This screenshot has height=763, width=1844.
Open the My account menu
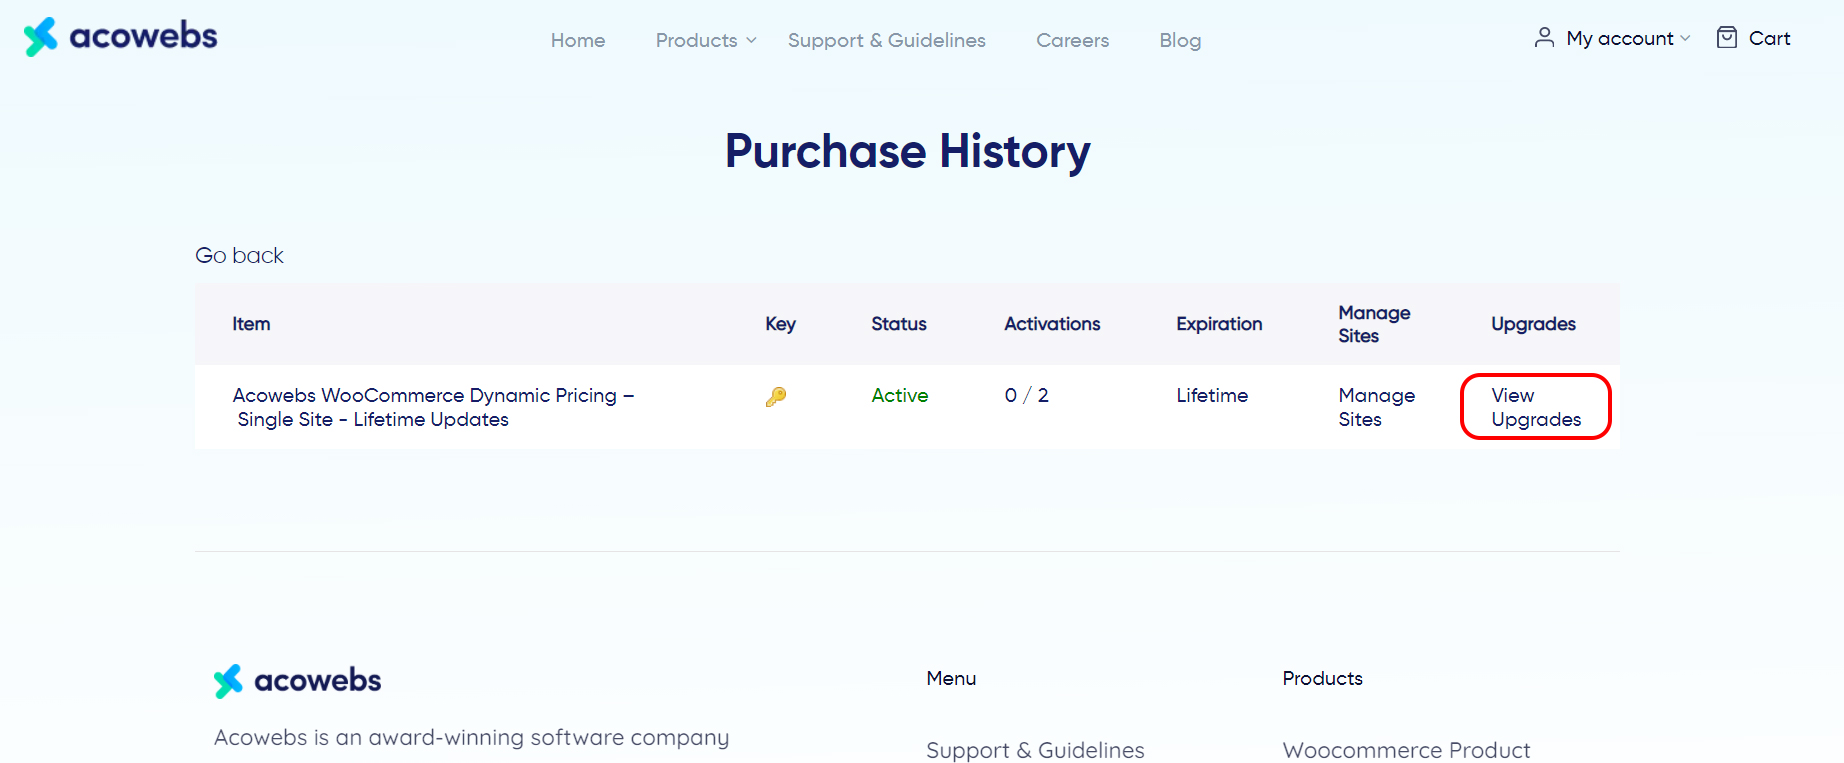point(1620,38)
